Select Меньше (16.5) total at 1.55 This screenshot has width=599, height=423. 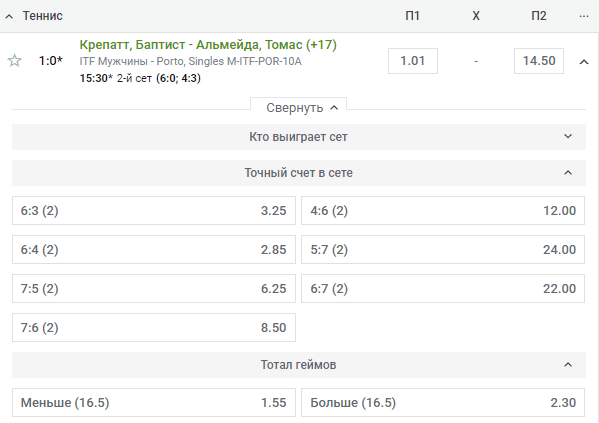154,402
